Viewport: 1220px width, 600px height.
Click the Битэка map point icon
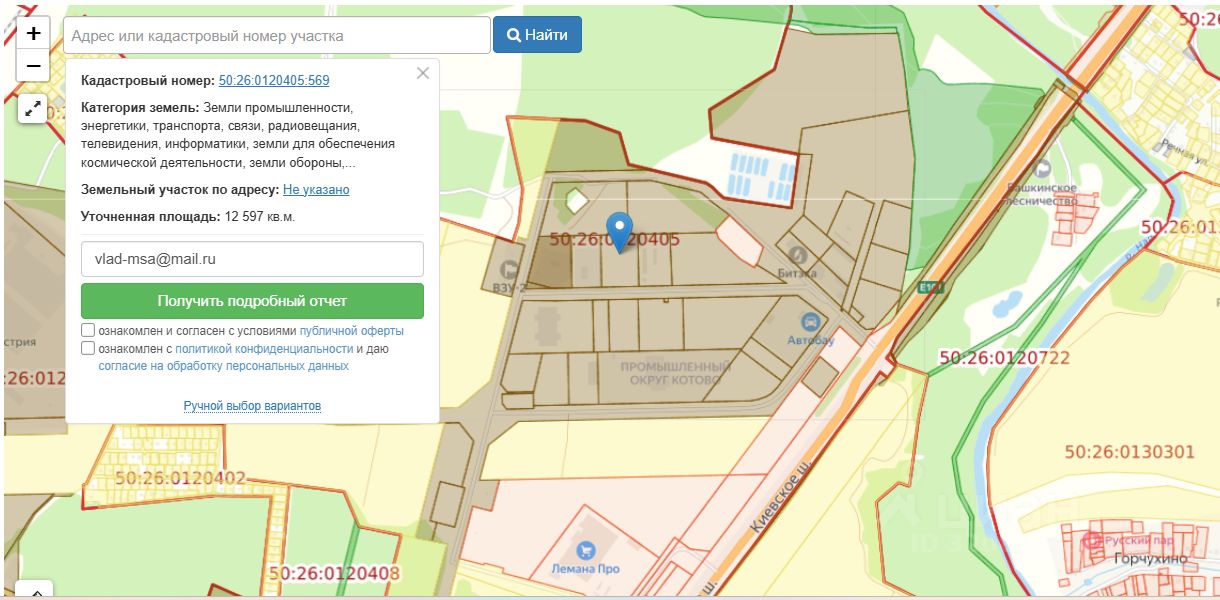(797, 255)
